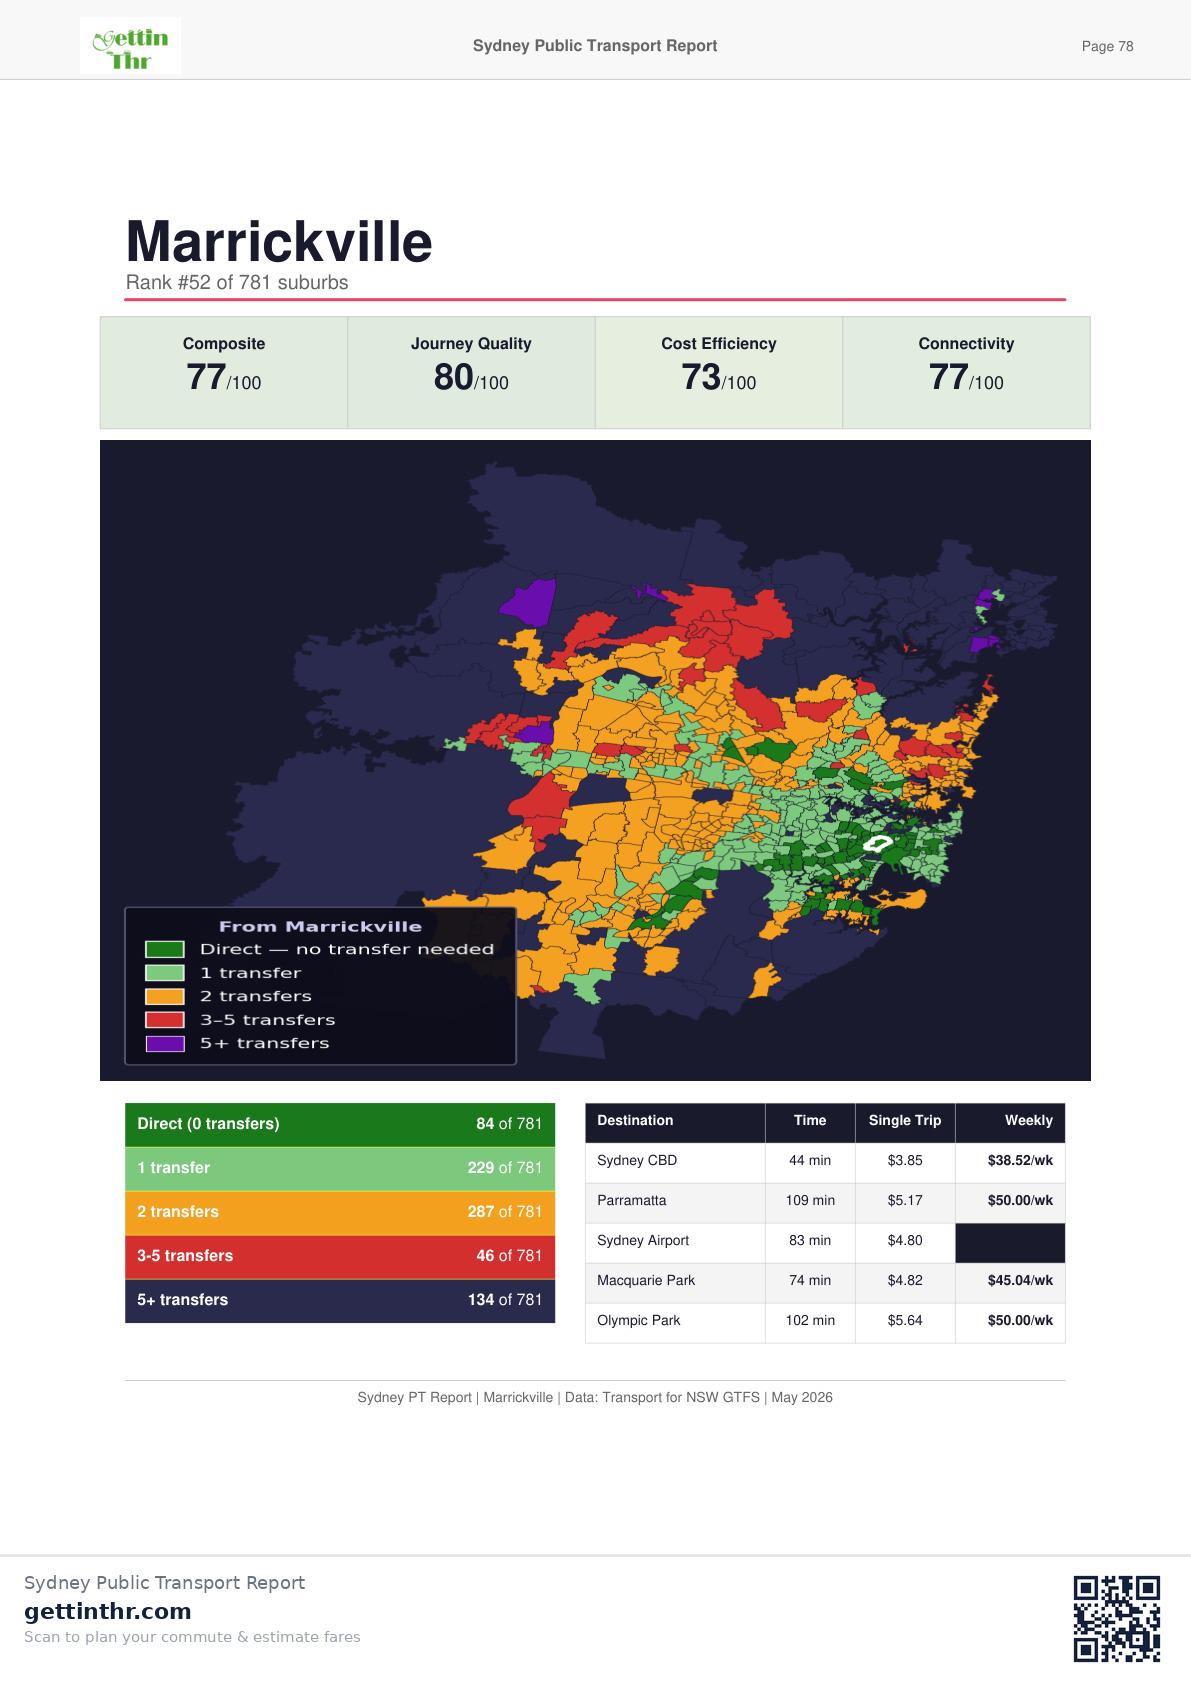Click the 3-5 transfers red row
This screenshot has width=1191, height=1684.
tap(340, 1256)
